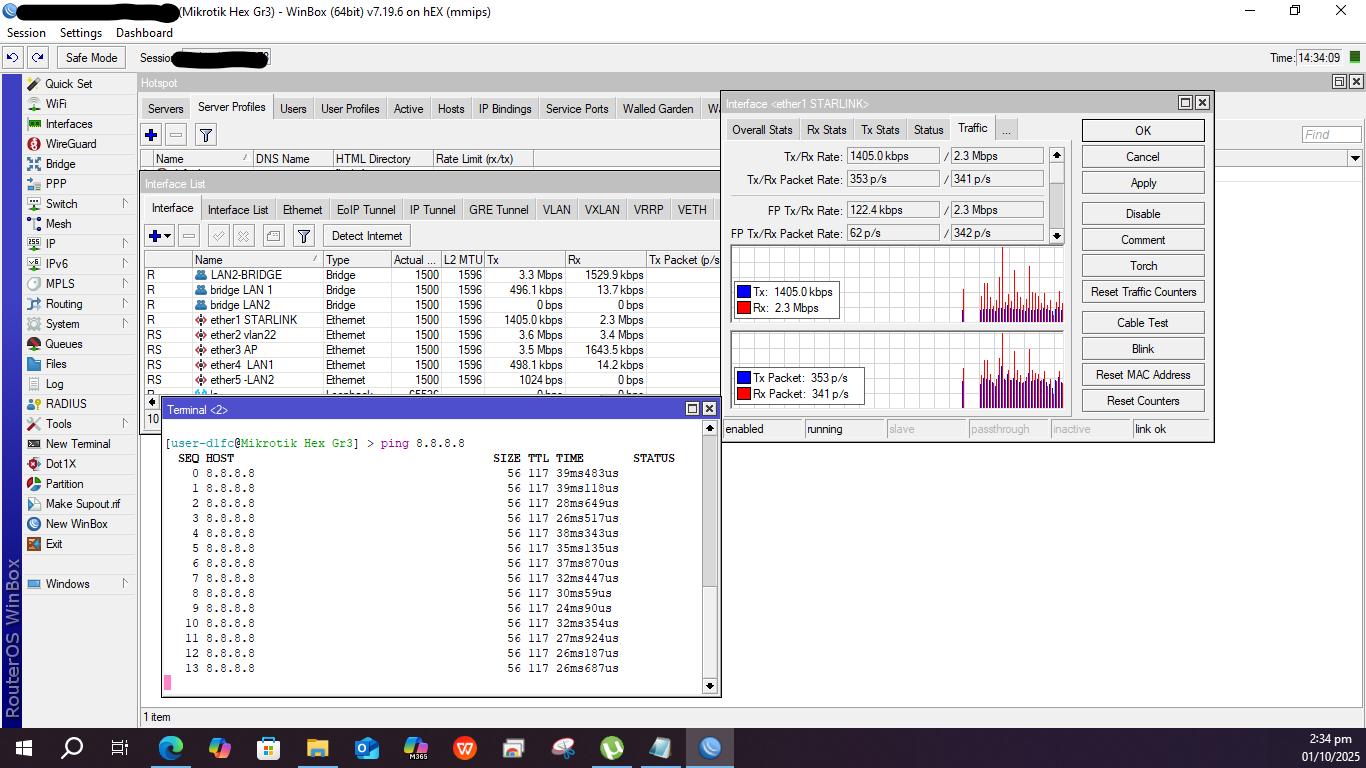Open the dropdown arrow beside Find field
The height and width of the screenshot is (768, 1366).
click(x=1355, y=158)
